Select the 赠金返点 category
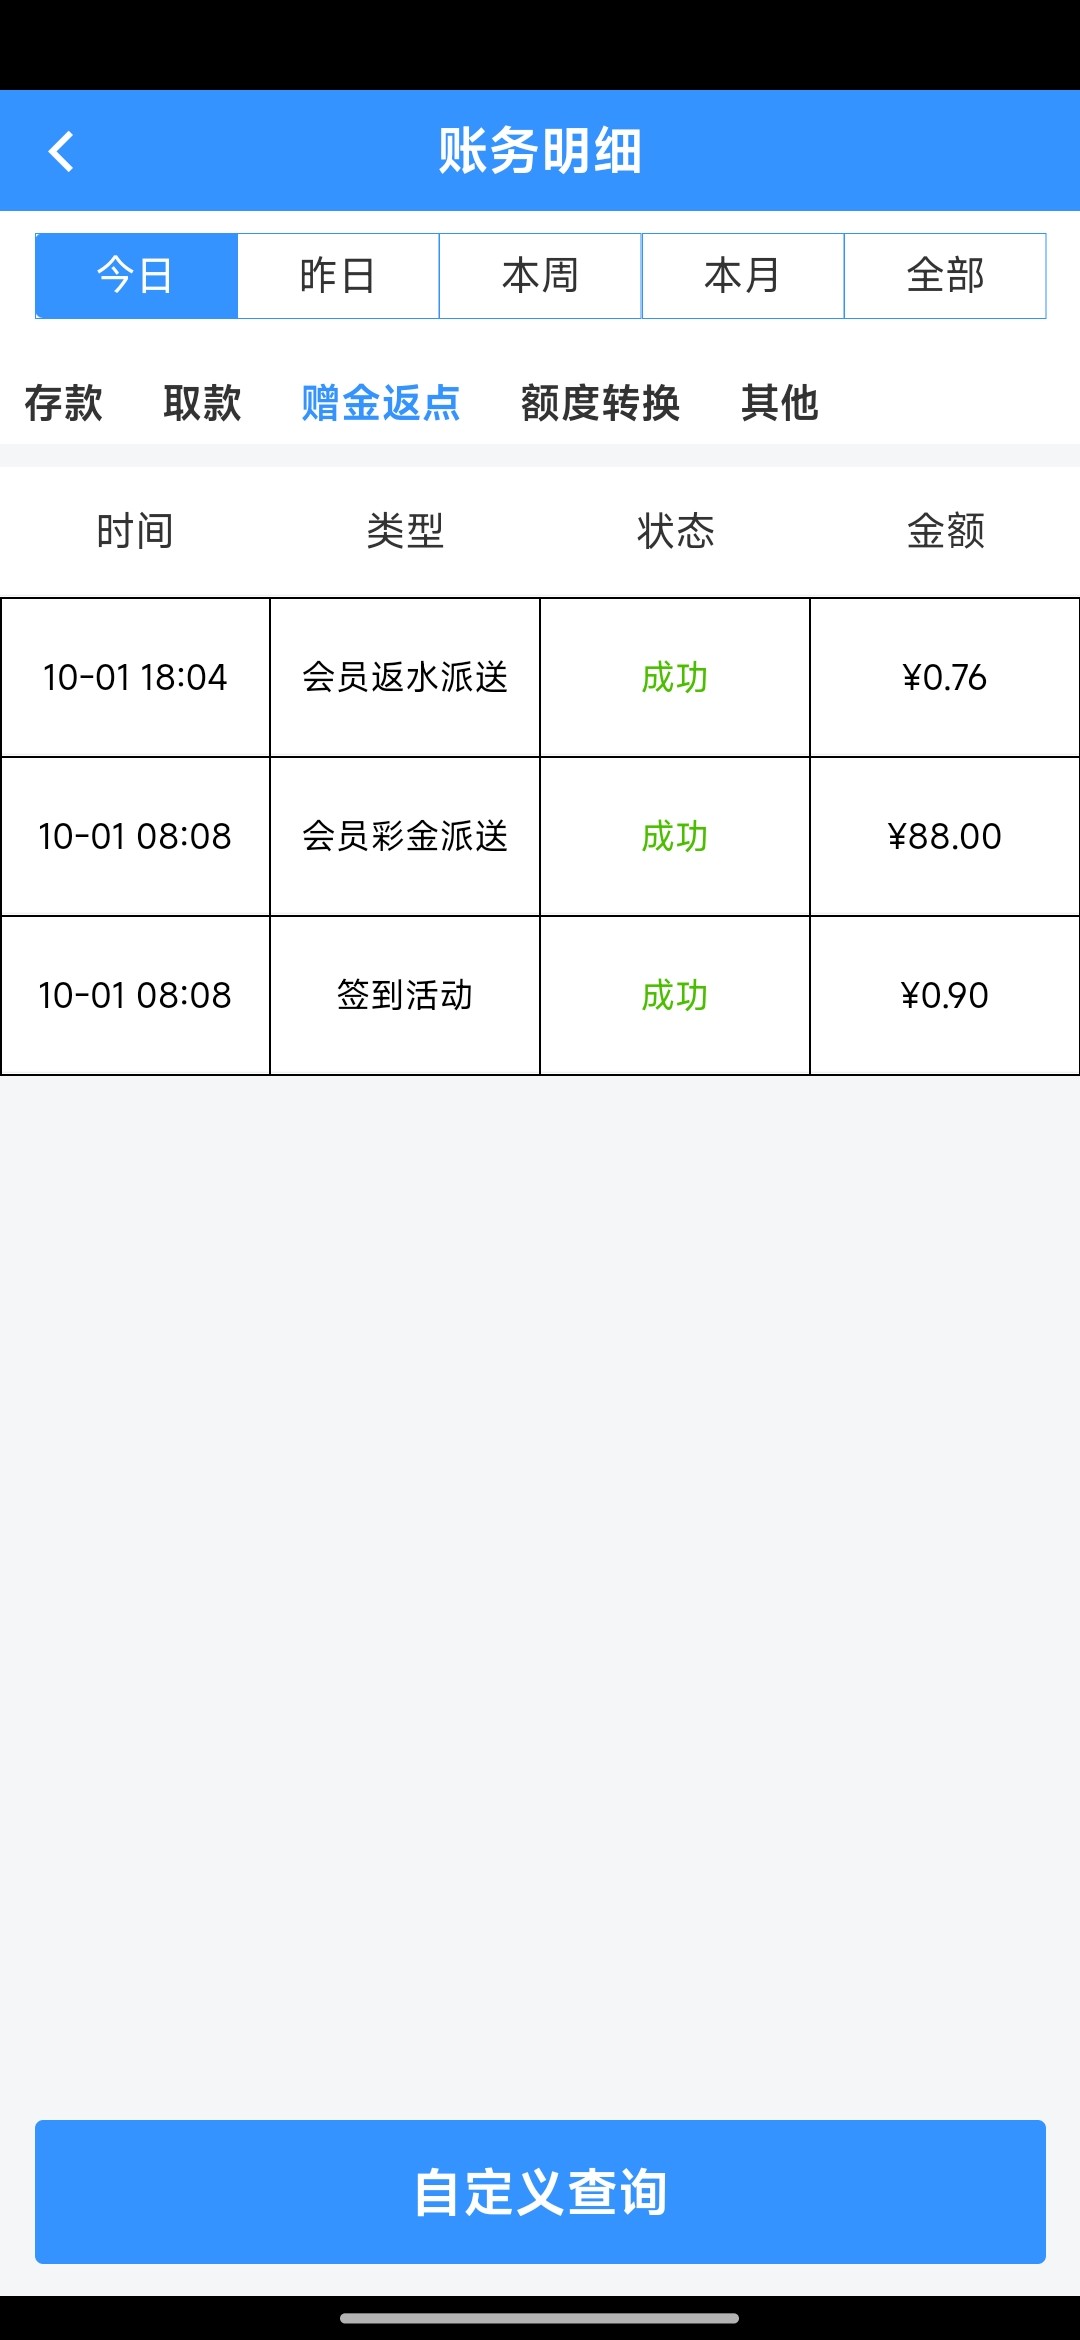Viewport: 1080px width, 2340px height. 381,403
